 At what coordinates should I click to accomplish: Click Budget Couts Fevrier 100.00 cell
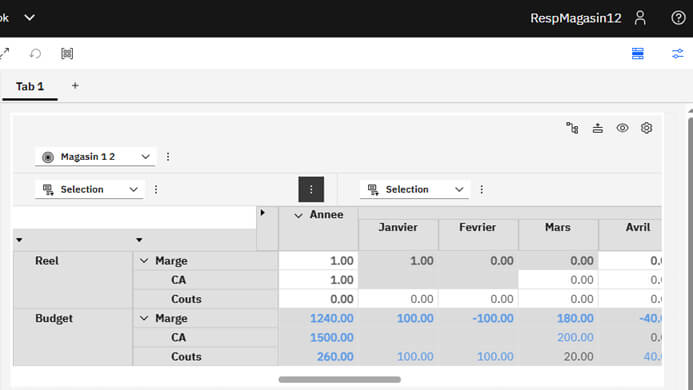pos(478,357)
